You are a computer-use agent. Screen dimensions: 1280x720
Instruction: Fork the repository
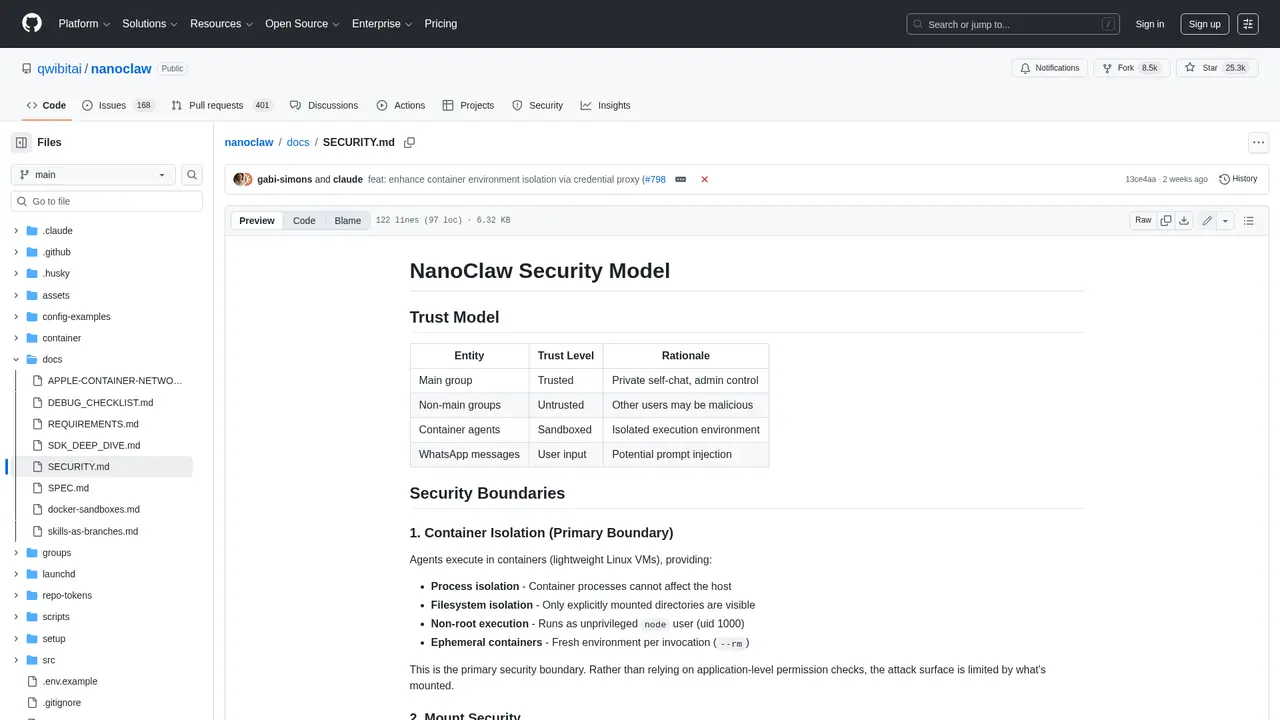(1131, 68)
